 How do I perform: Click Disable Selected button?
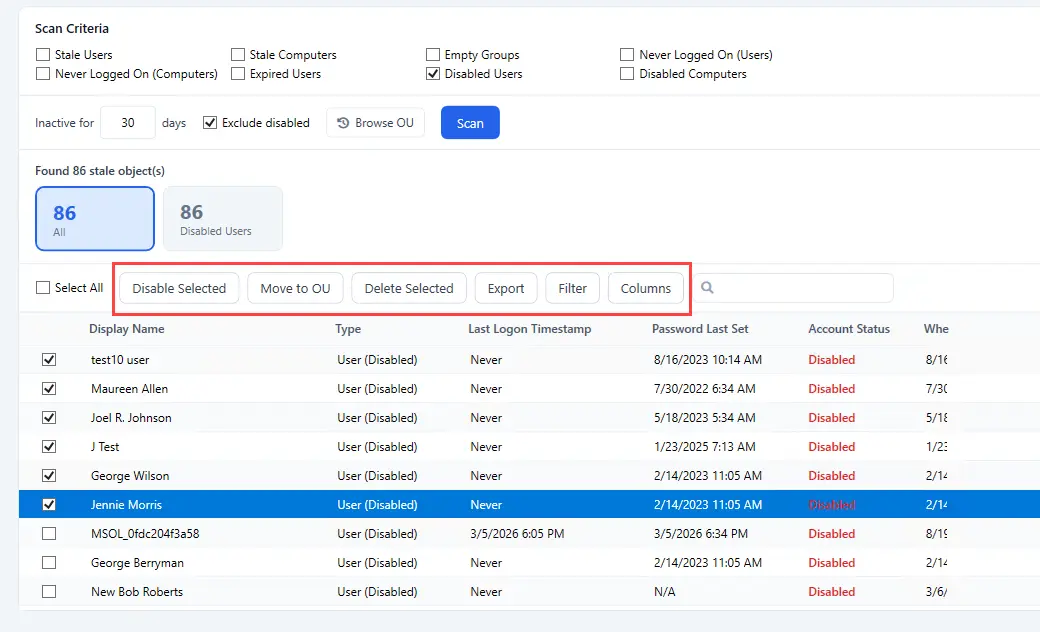pyautogui.click(x=179, y=288)
